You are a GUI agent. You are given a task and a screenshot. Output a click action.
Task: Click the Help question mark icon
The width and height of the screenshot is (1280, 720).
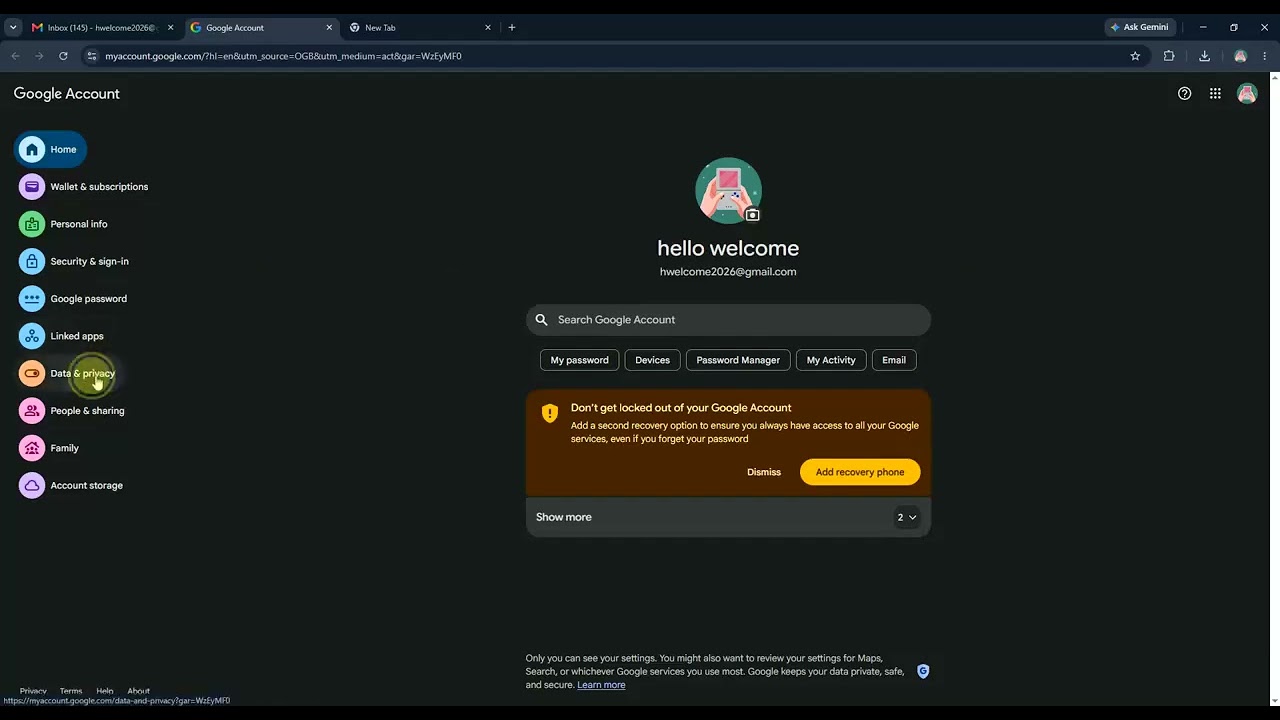[x=1184, y=94]
